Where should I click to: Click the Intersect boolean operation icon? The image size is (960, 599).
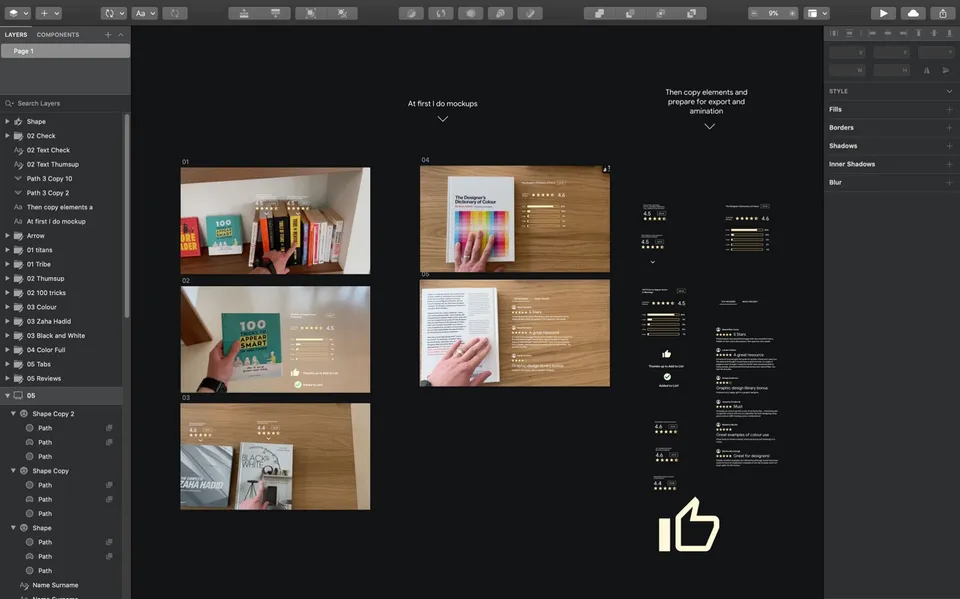point(661,13)
